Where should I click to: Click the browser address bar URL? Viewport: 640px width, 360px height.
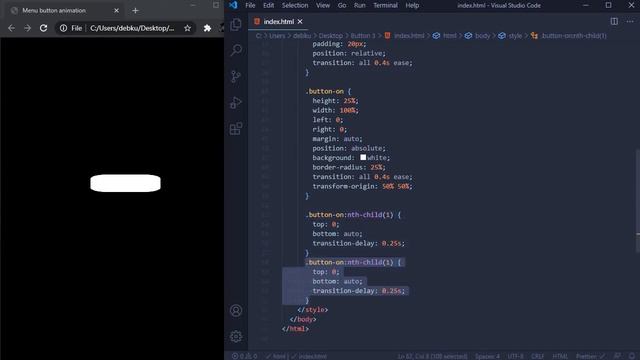pos(132,28)
